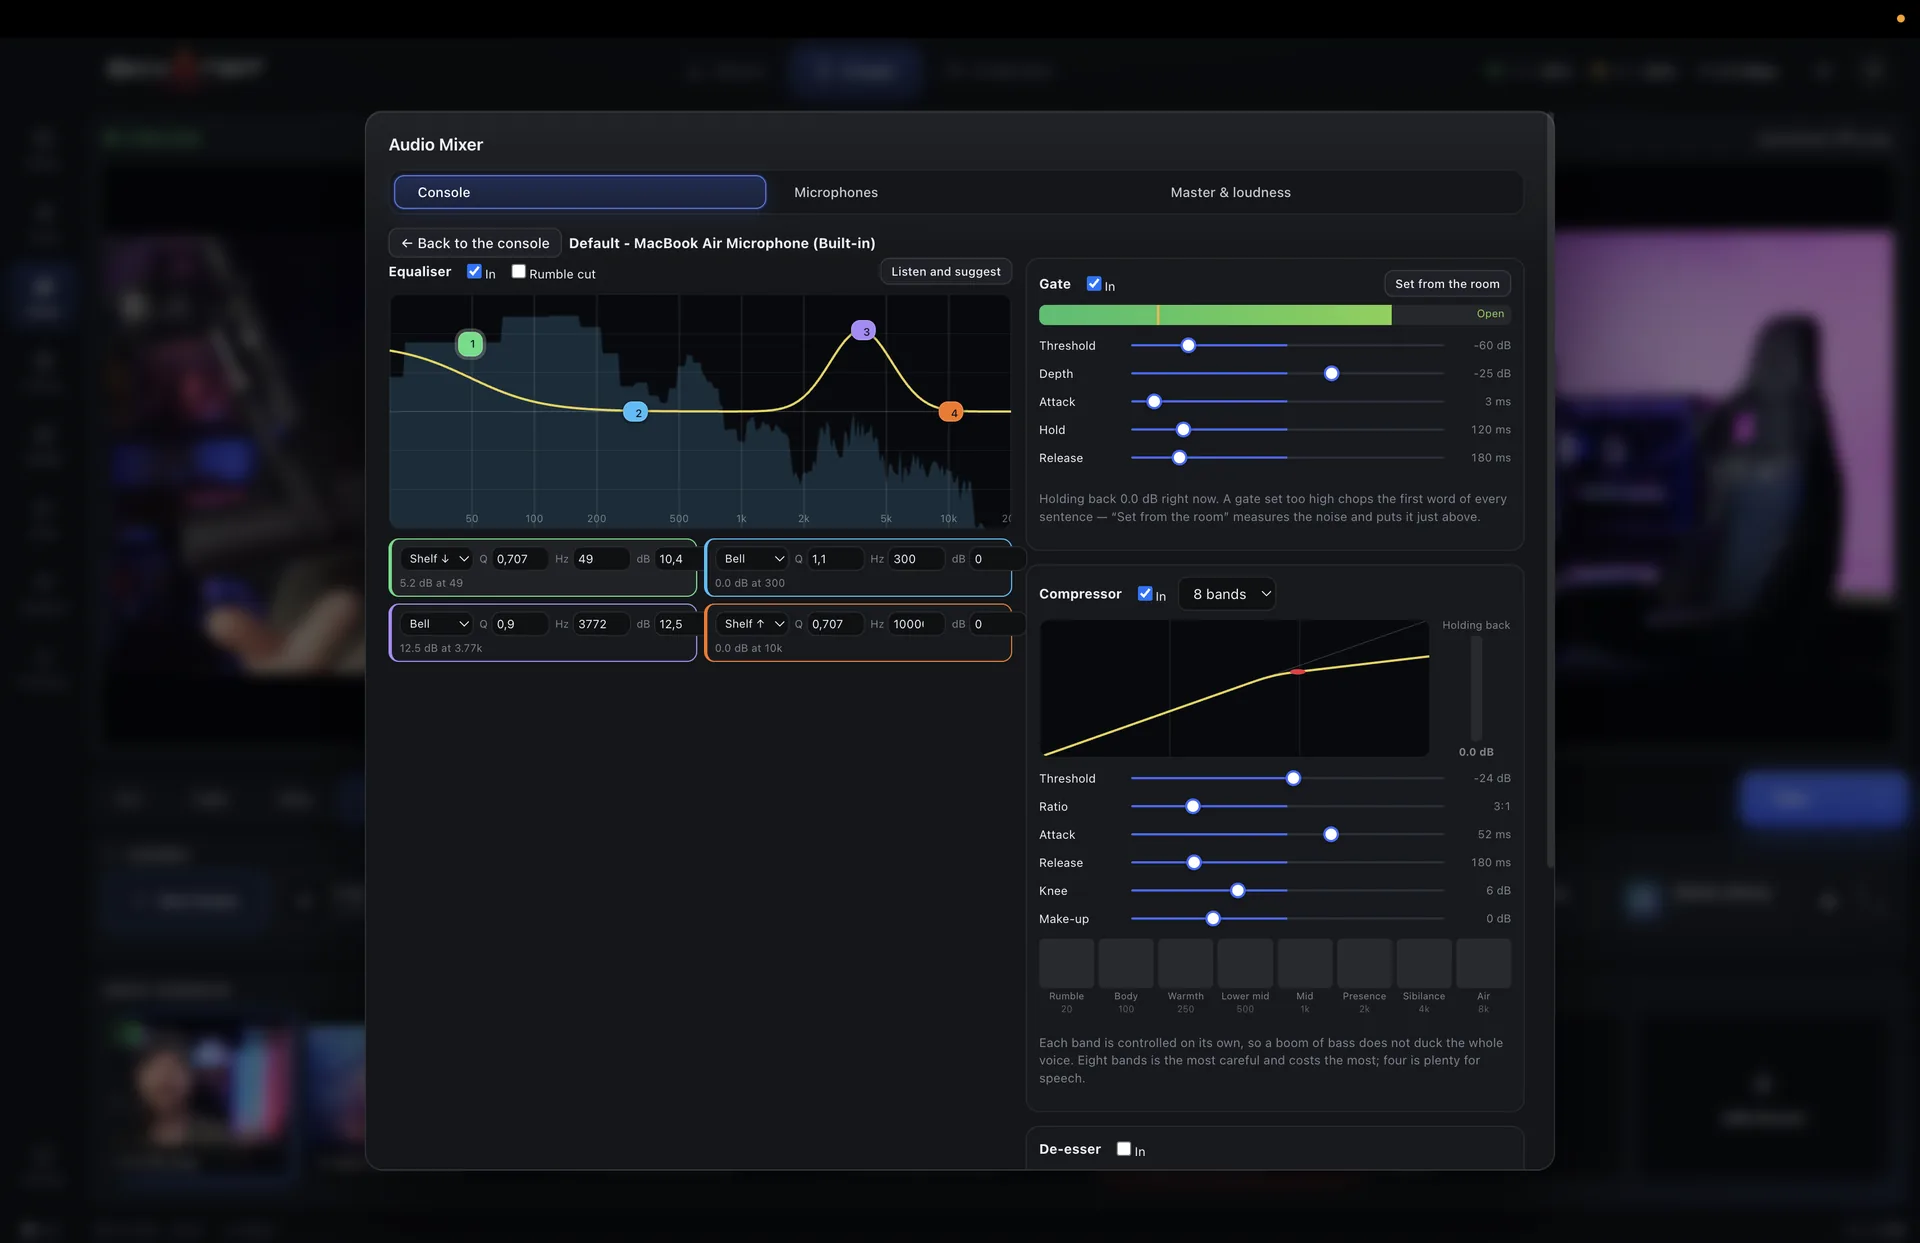Viewport: 1920px width, 1243px height.
Task: Click the Gate Threshold slider
Action: click(x=1287, y=345)
